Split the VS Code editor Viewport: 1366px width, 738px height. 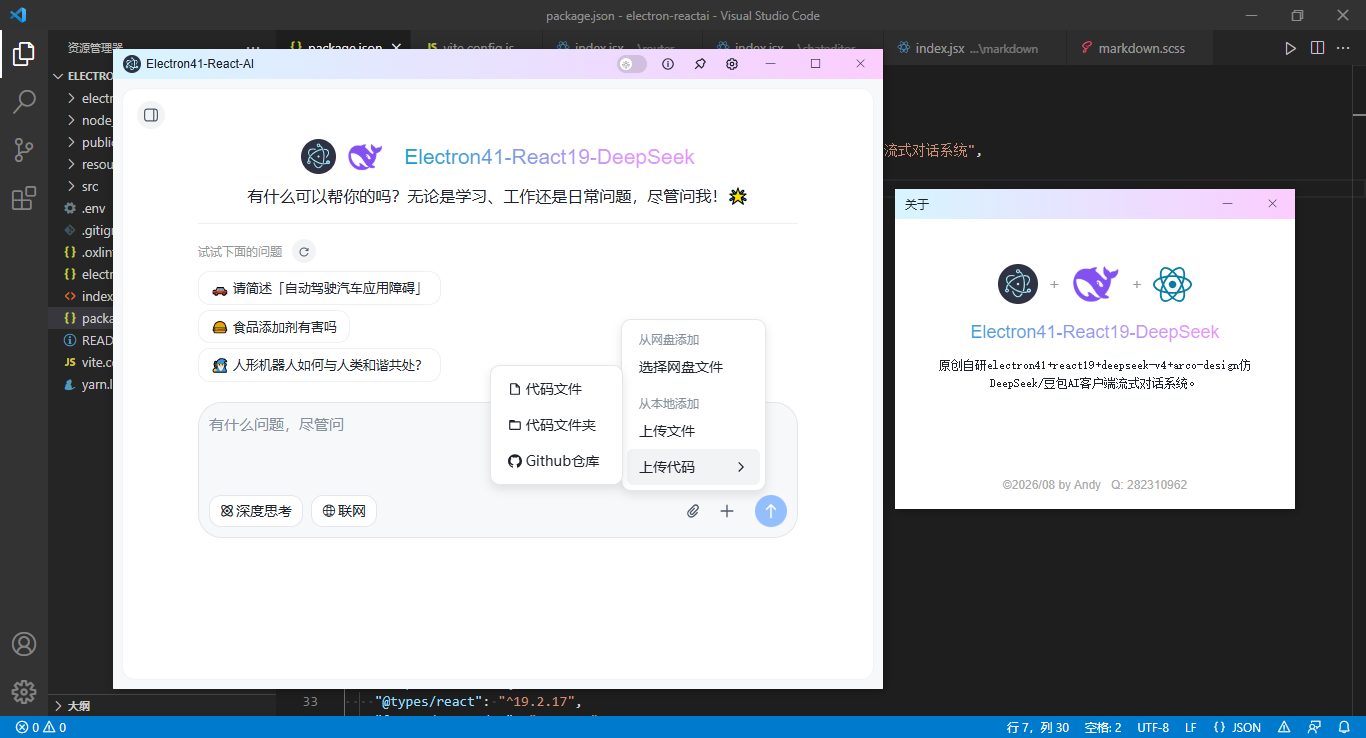pos(1317,48)
